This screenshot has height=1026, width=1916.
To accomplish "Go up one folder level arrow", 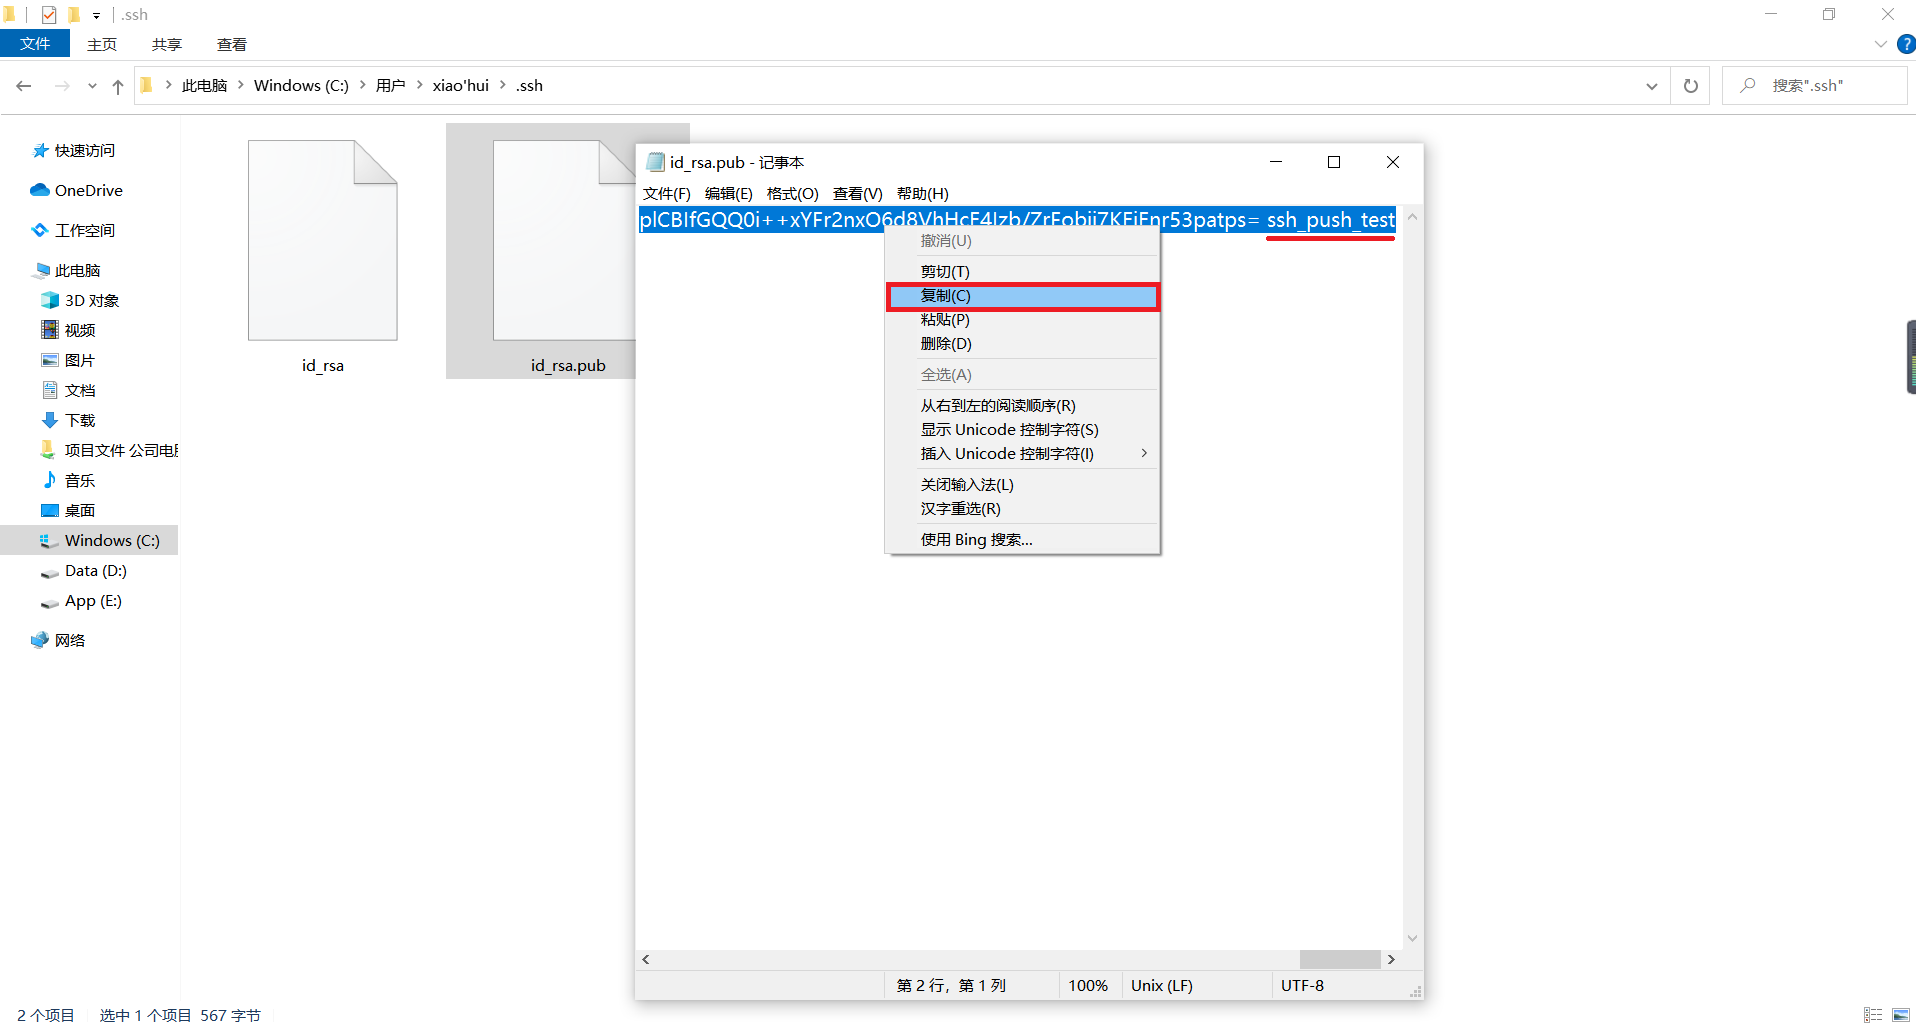I will point(118,86).
